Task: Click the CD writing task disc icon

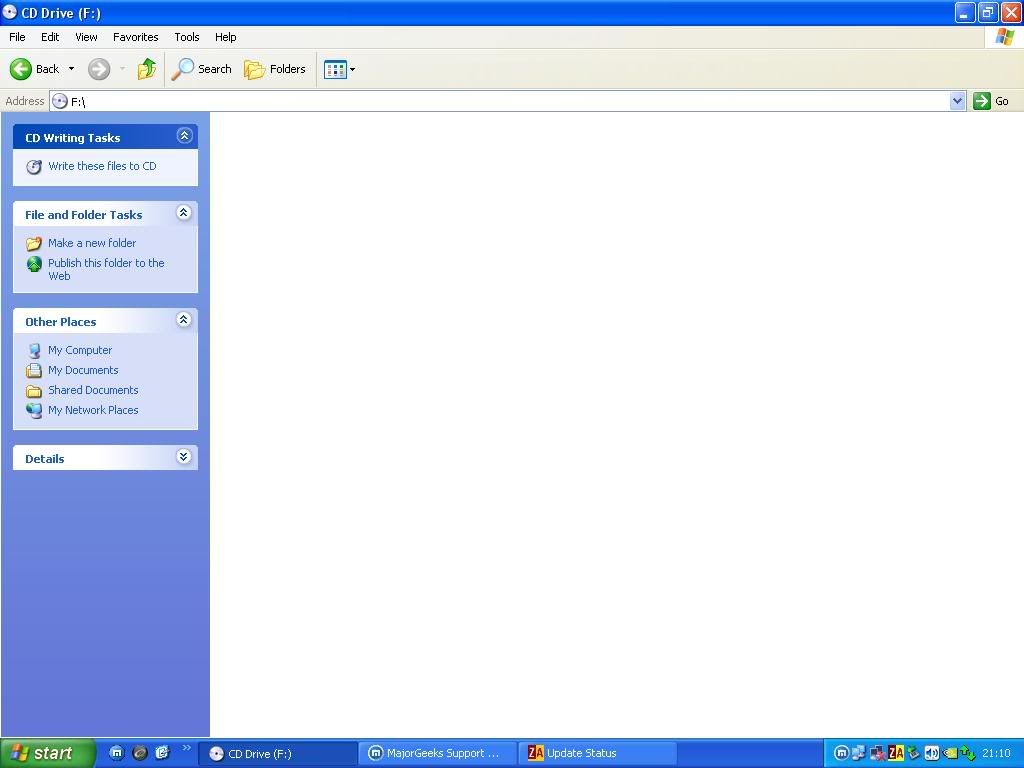Action: pyautogui.click(x=34, y=167)
